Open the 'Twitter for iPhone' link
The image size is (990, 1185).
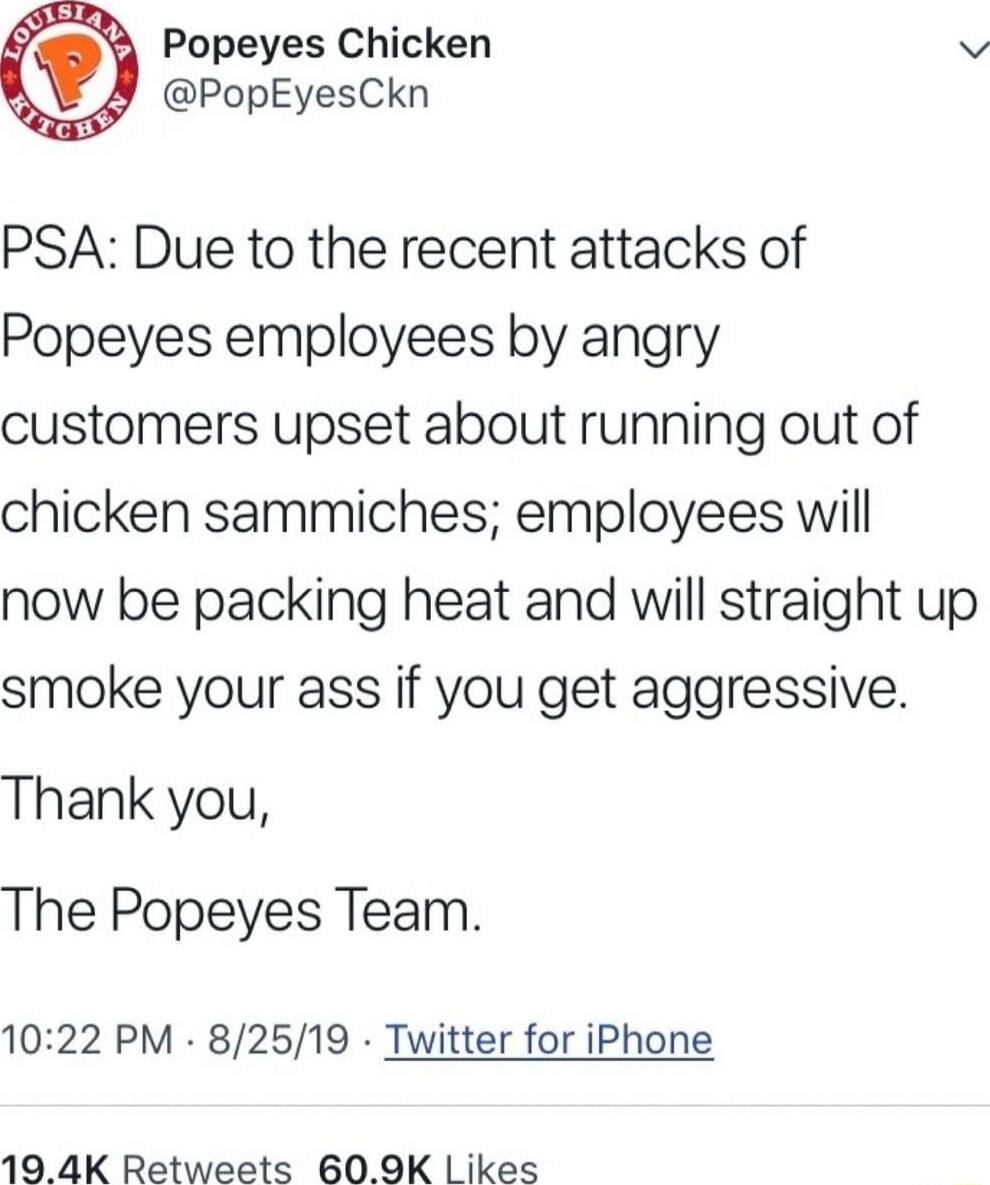point(550,1039)
